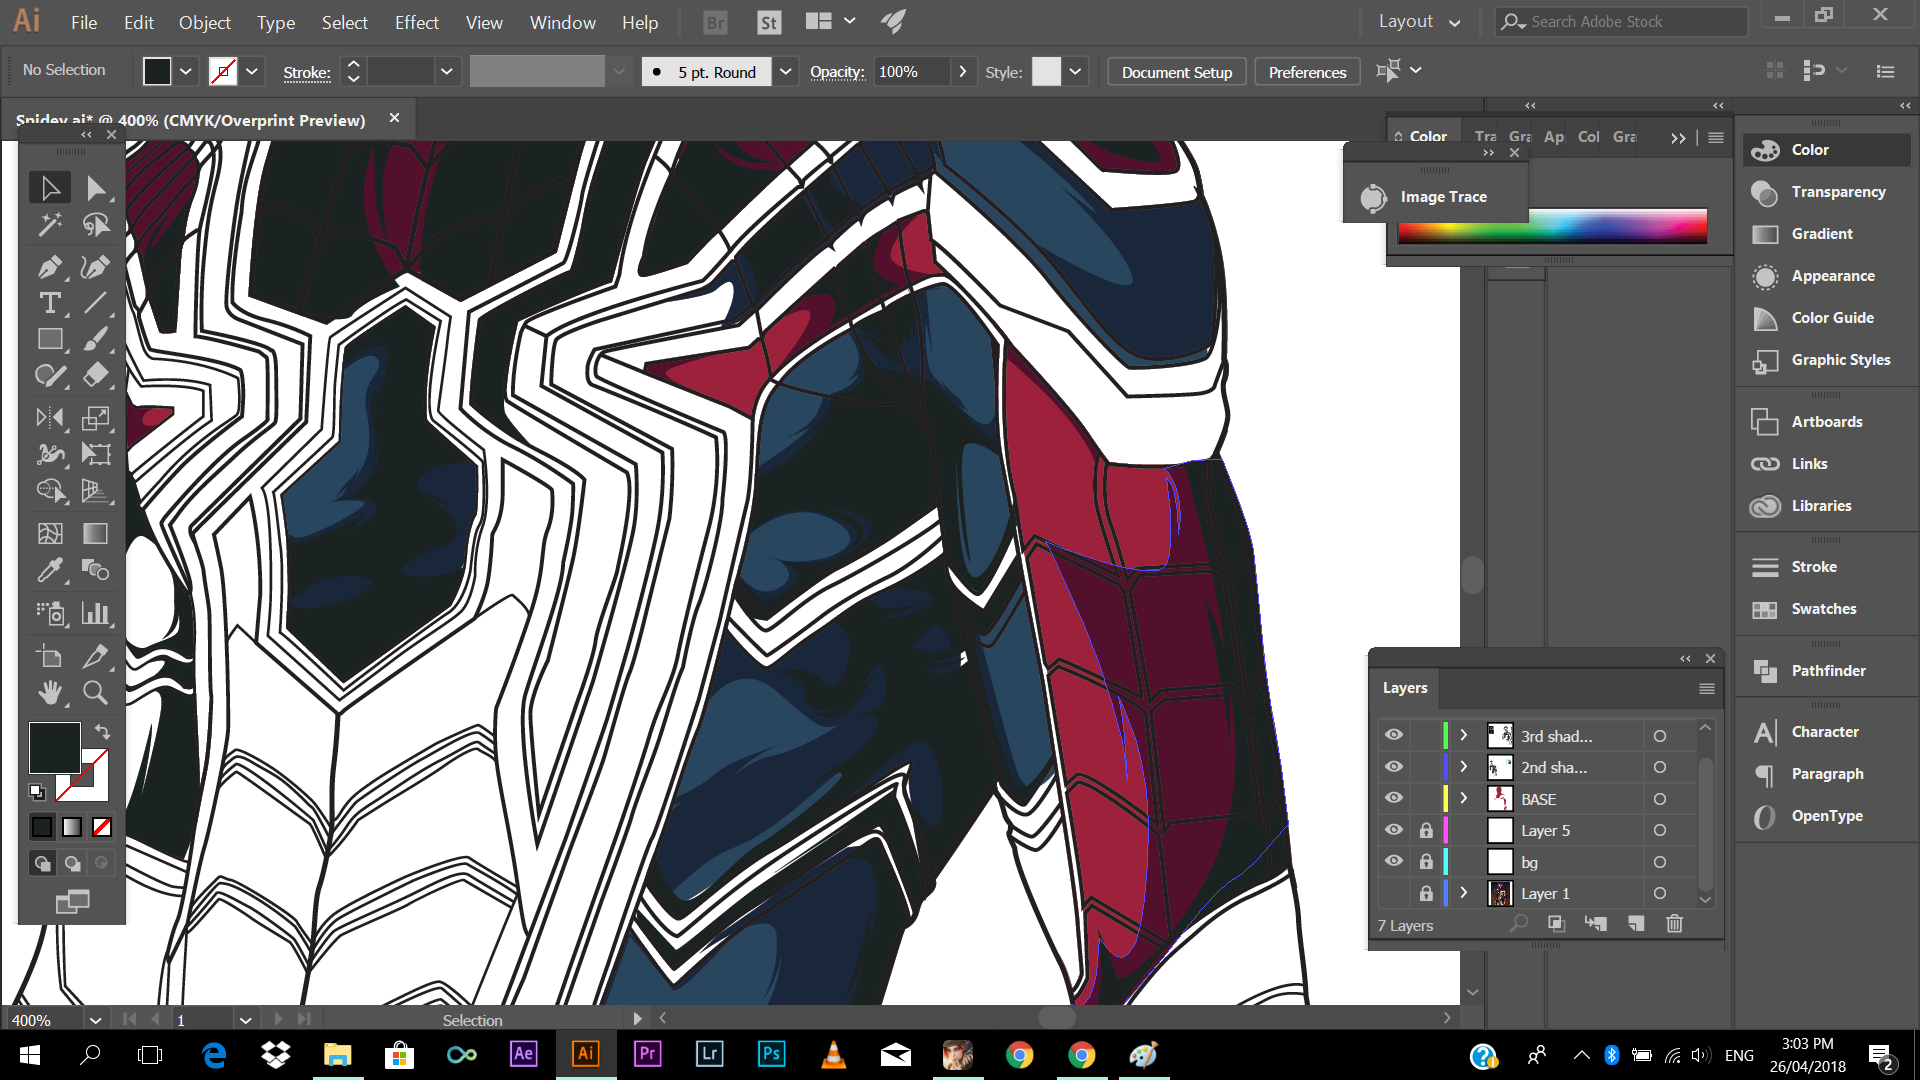This screenshot has height=1080, width=1920.
Task: Select the Direct Selection tool
Action: click(96, 188)
